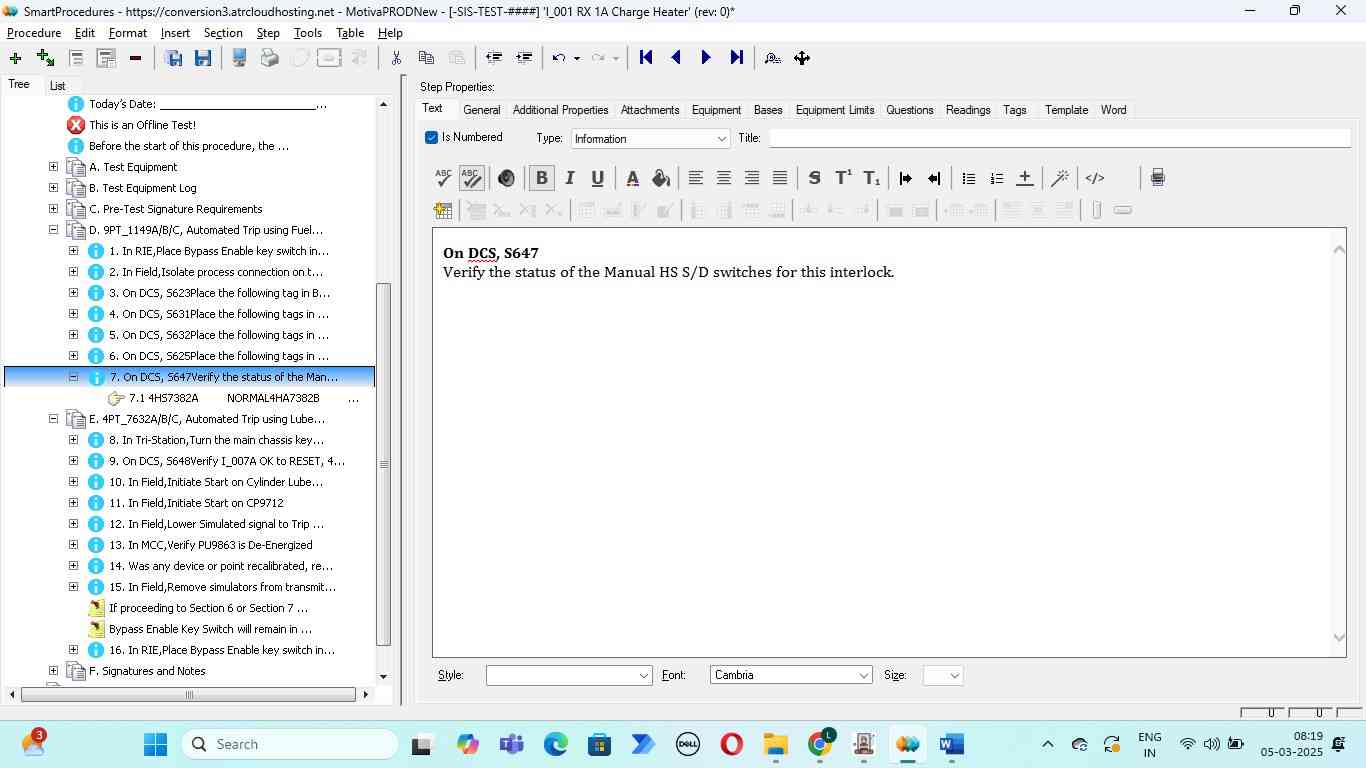Viewport: 1366px width, 768px height.
Task: Click the spell check ABC icon
Action: point(443,178)
